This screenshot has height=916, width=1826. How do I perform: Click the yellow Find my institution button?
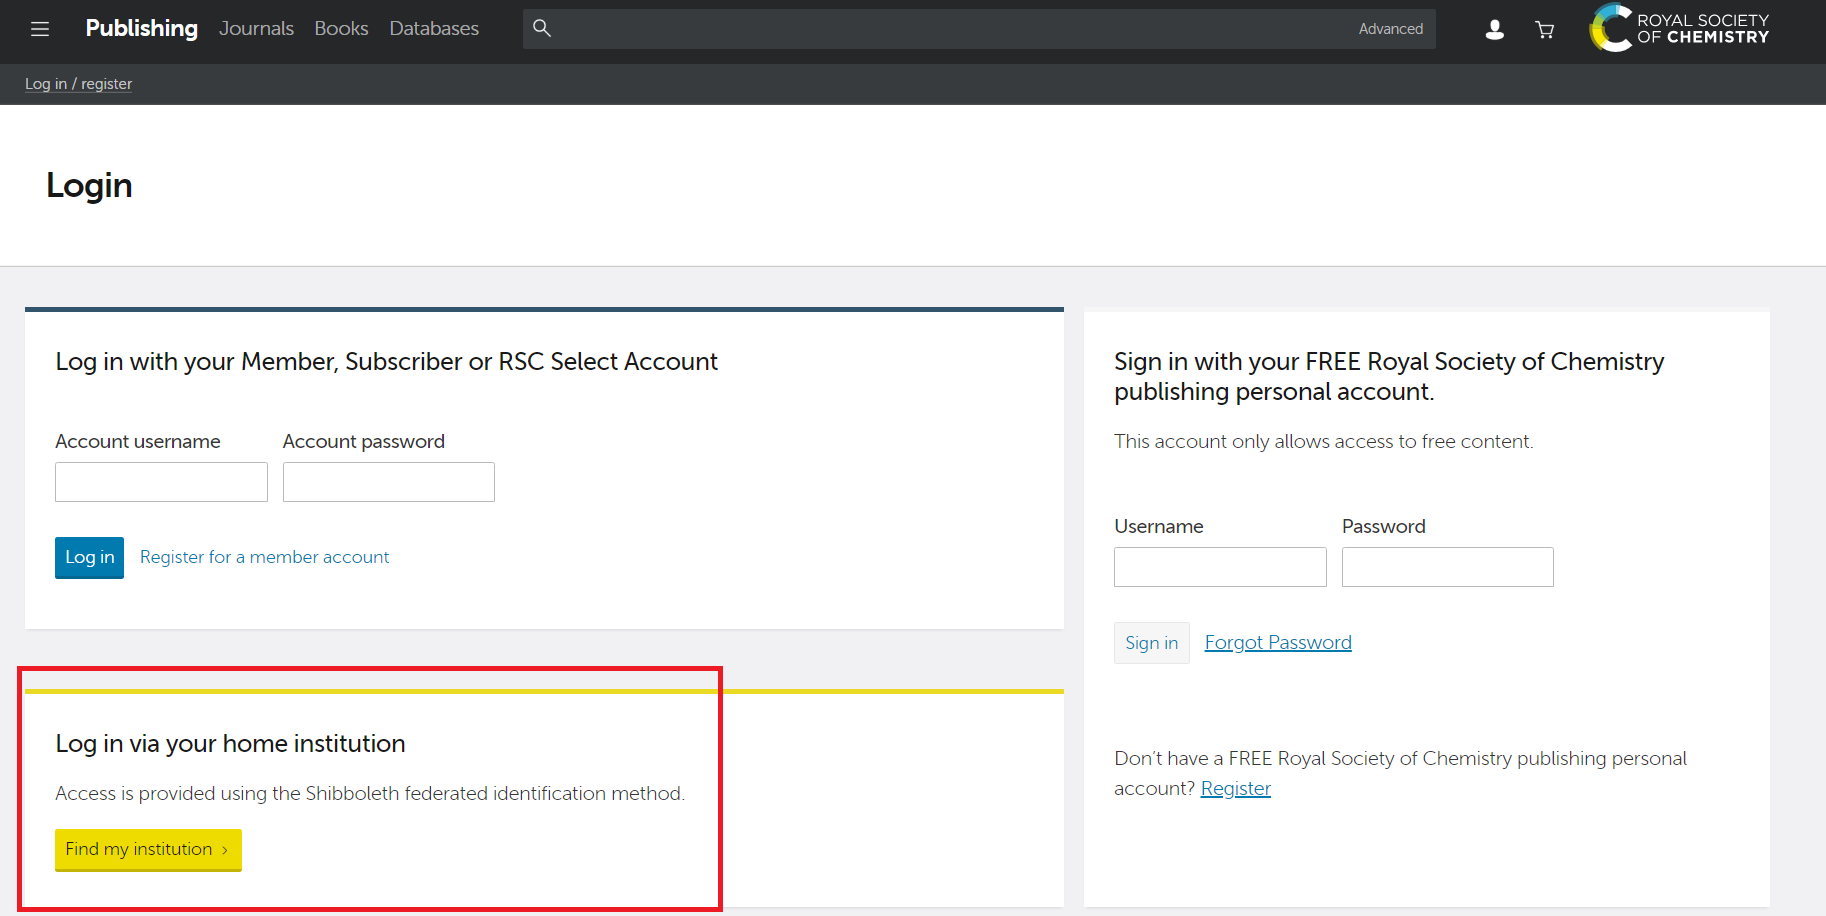(x=148, y=849)
